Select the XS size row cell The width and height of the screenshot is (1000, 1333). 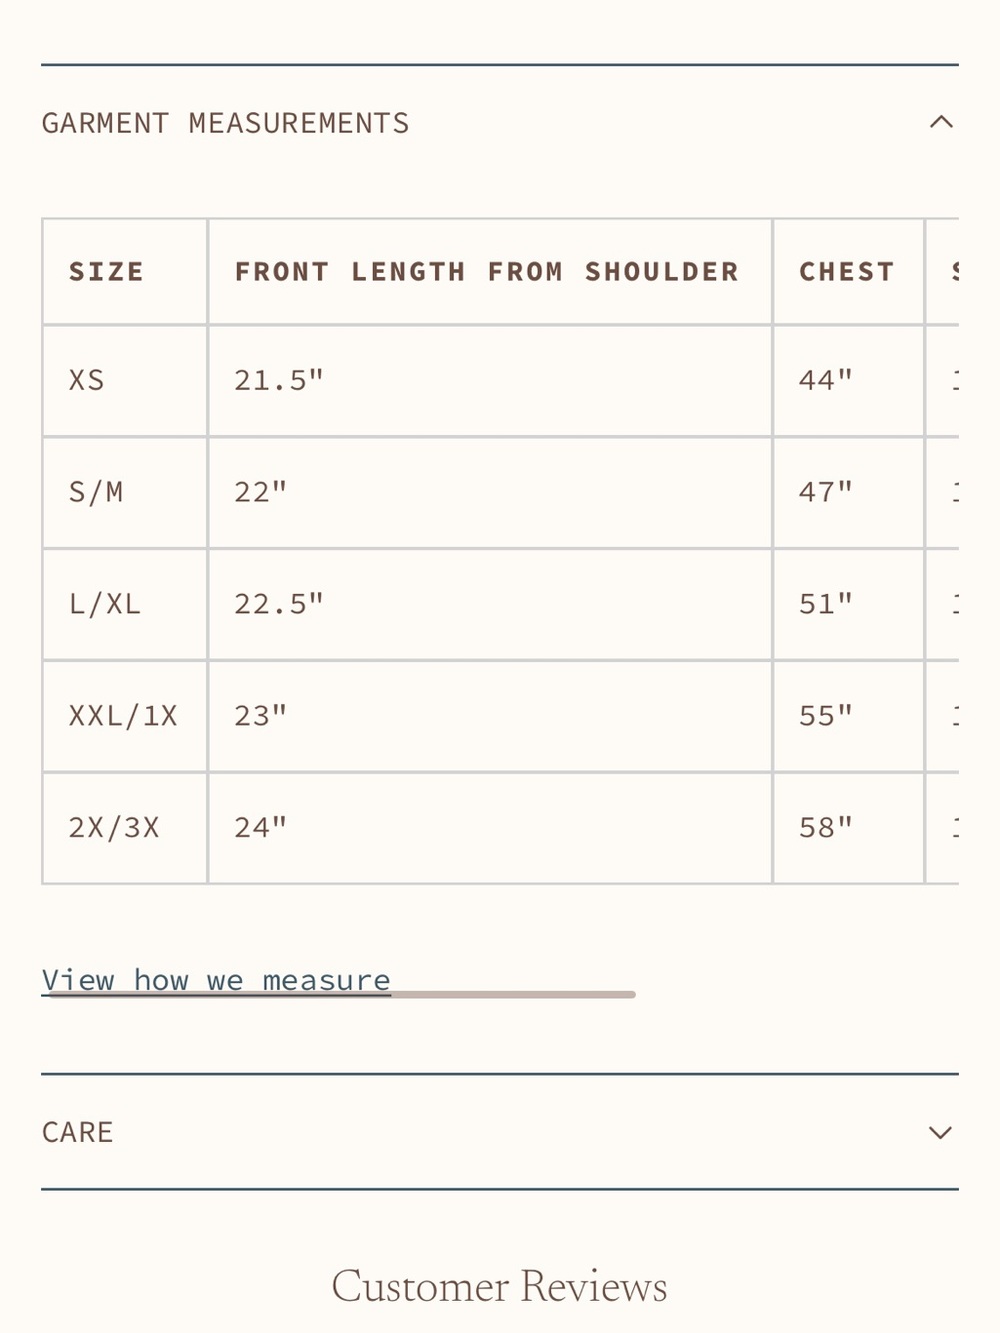click(x=125, y=381)
